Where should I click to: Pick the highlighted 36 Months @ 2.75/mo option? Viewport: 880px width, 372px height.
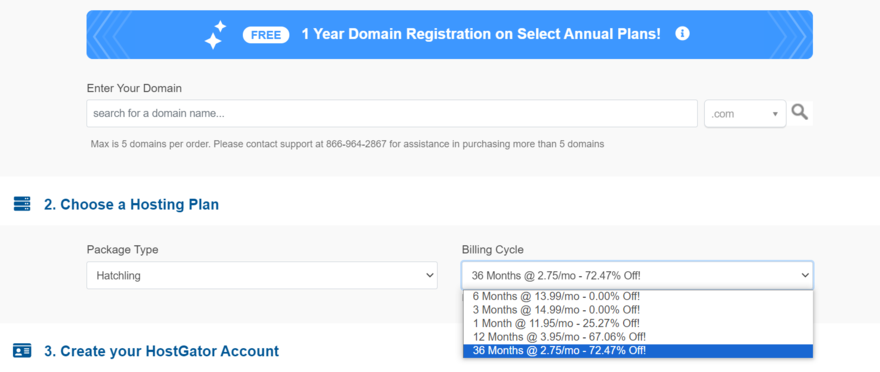pos(638,351)
